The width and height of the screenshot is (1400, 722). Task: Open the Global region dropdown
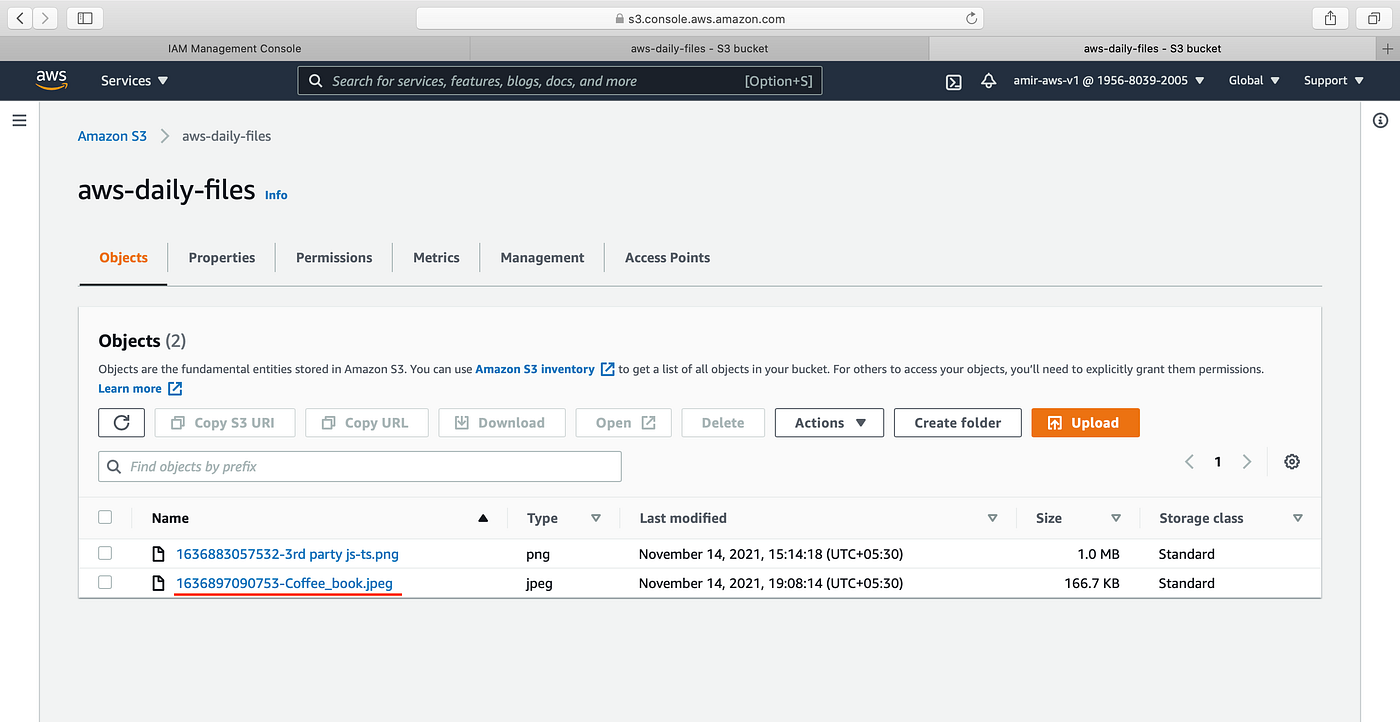[x=1254, y=81]
